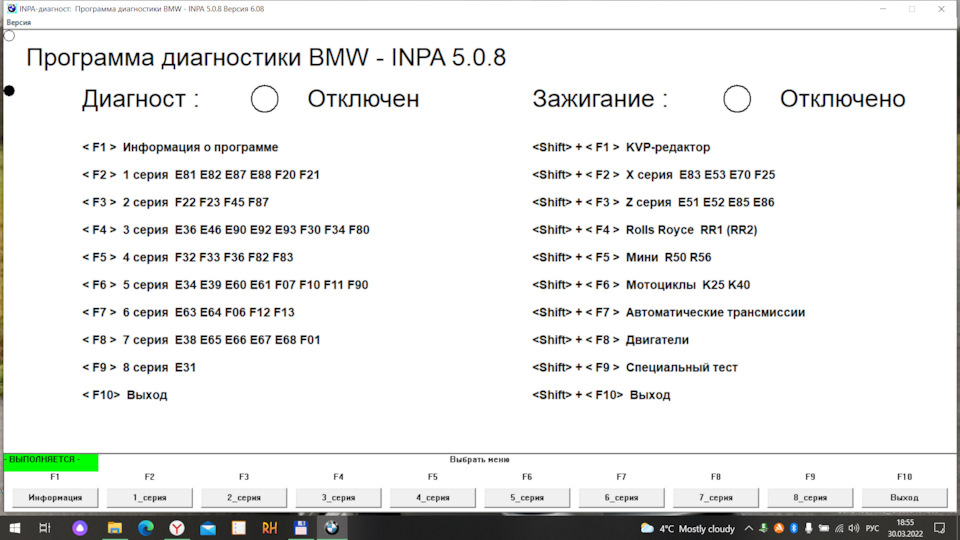The width and height of the screenshot is (960, 540).
Task: Click '5 серия E34 E39 E60' line
Action: 225,285
